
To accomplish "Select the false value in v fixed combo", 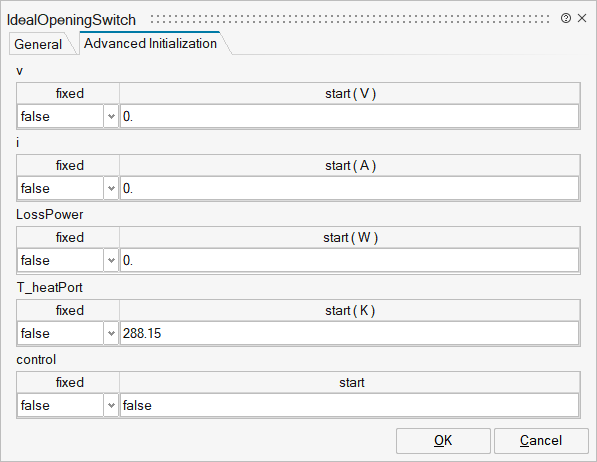I will coord(60,116).
